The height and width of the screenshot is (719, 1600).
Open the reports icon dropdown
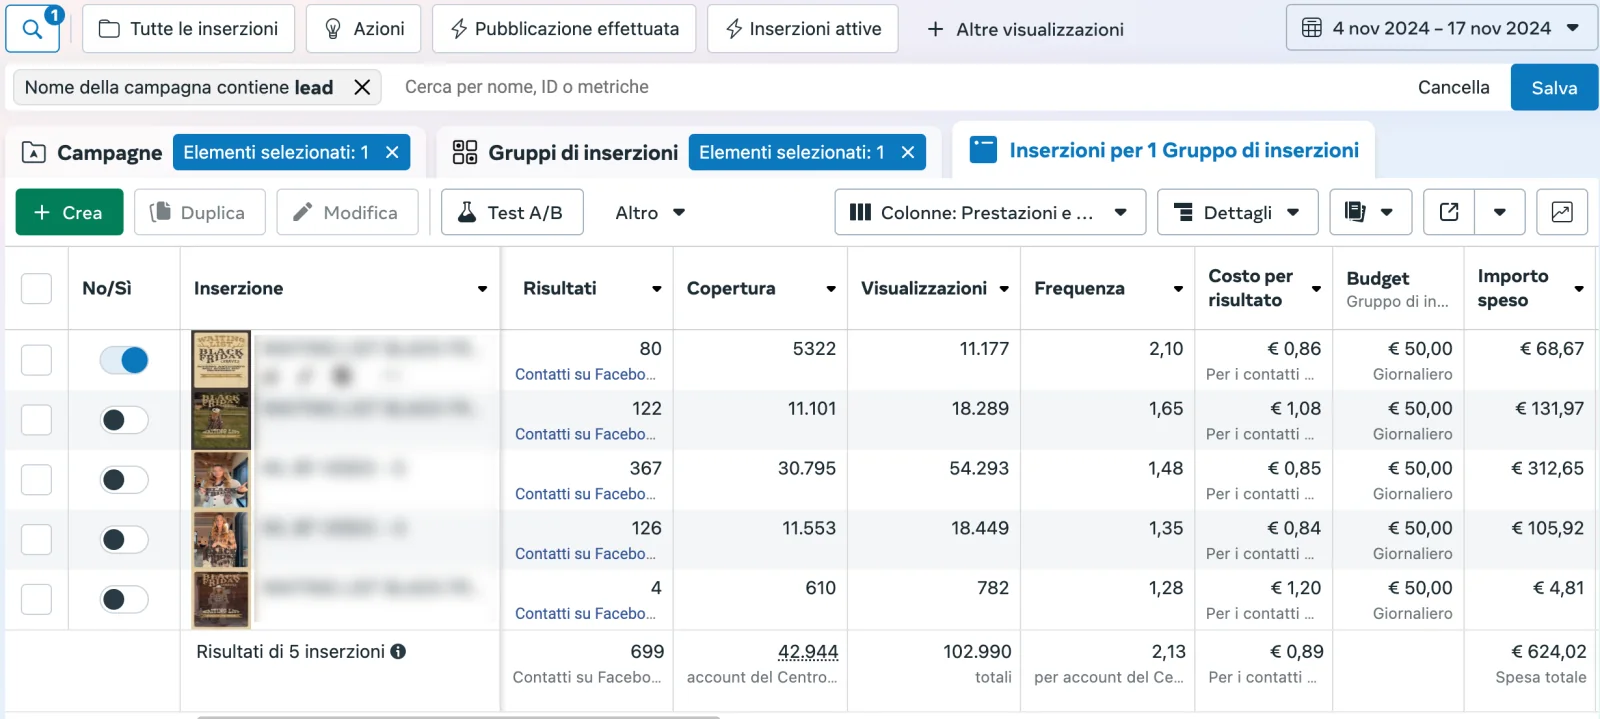(x=1370, y=212)
